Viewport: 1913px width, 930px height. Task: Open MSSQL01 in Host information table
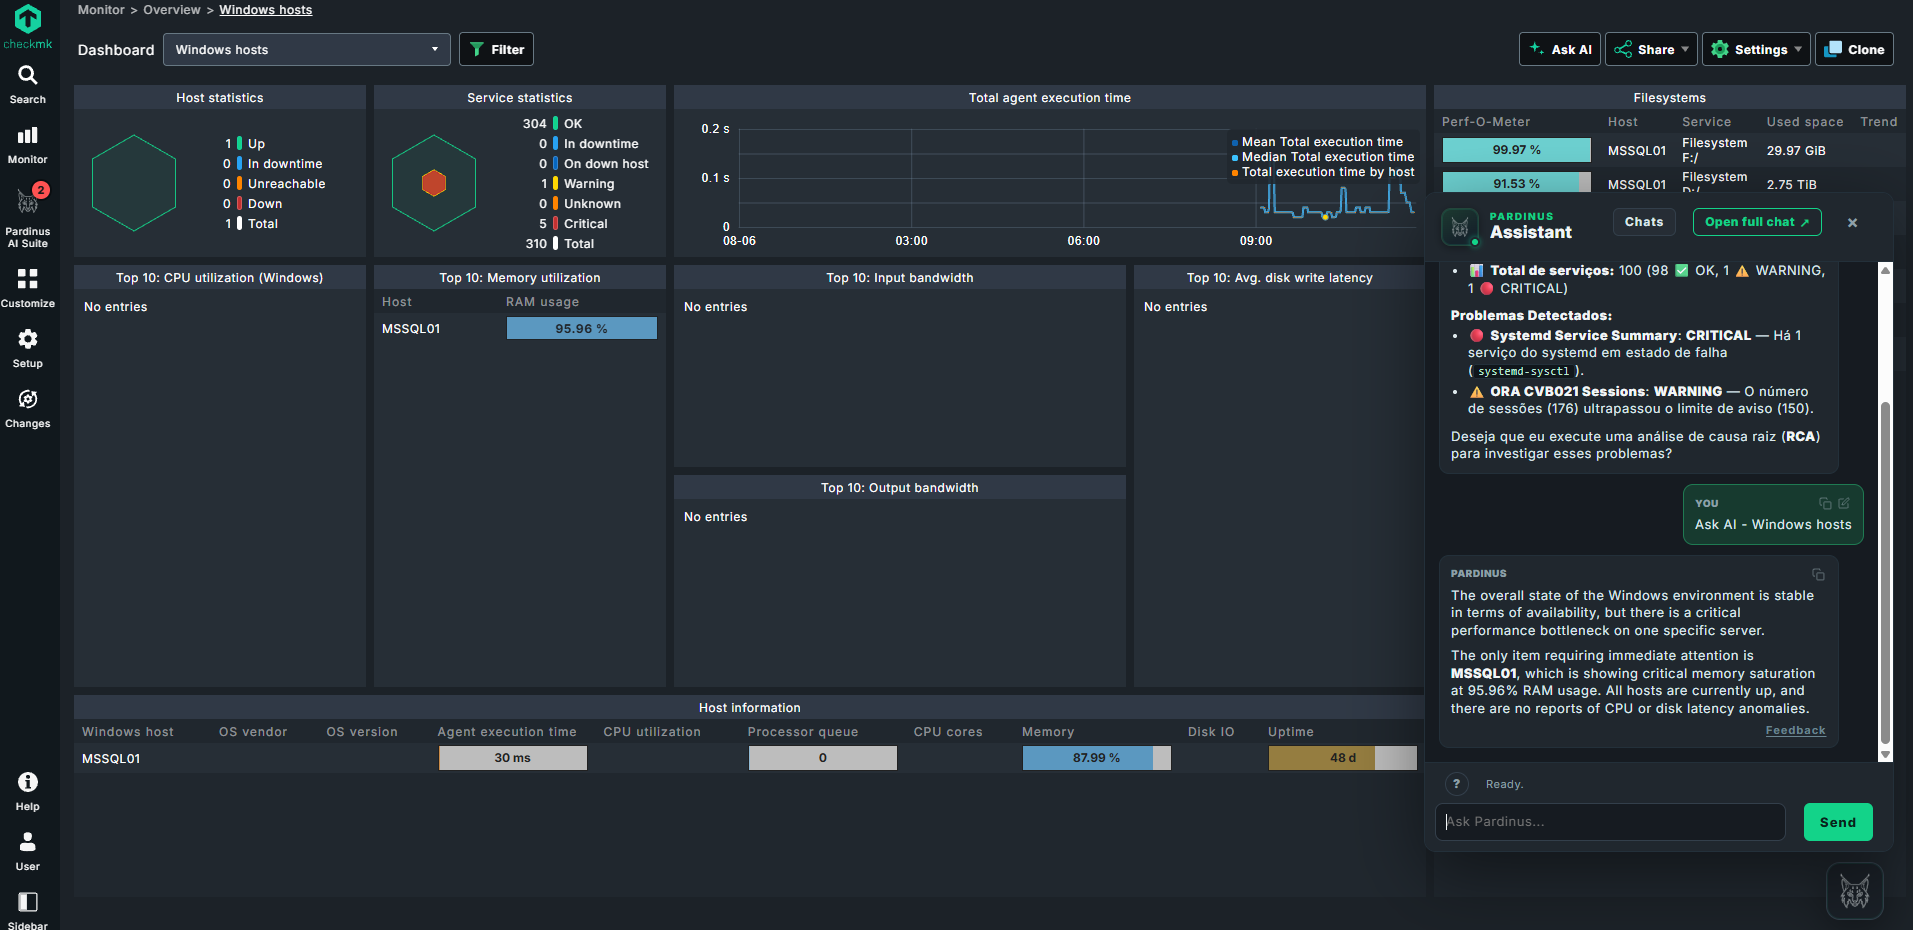tap(111, 759)
